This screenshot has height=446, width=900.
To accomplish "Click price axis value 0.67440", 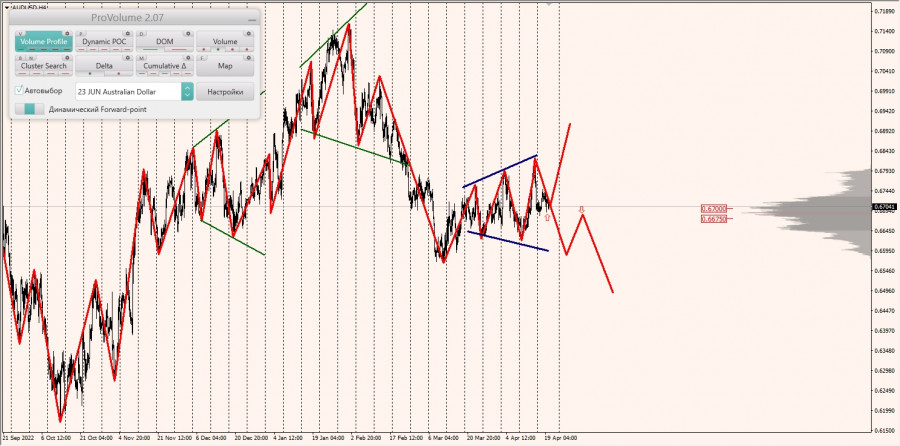I will tap(885, 191).
